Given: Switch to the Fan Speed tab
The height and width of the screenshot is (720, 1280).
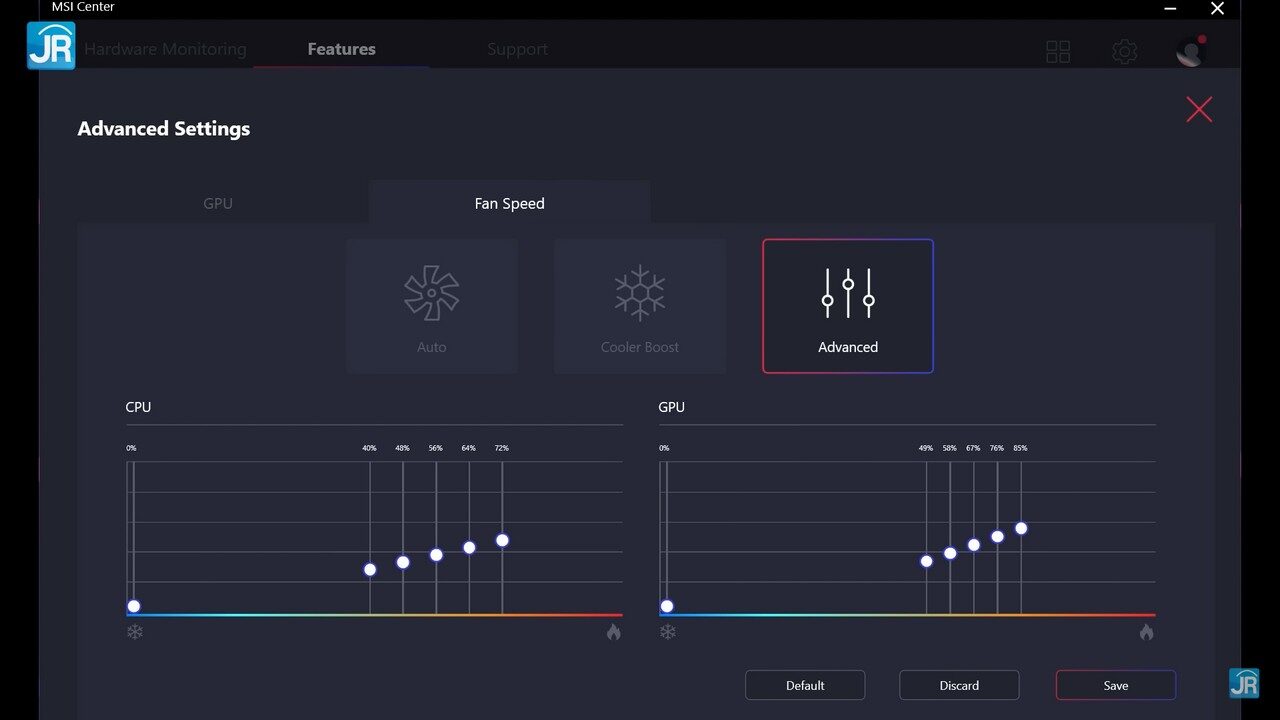Looking at the screenshot, I should (510, 203).
